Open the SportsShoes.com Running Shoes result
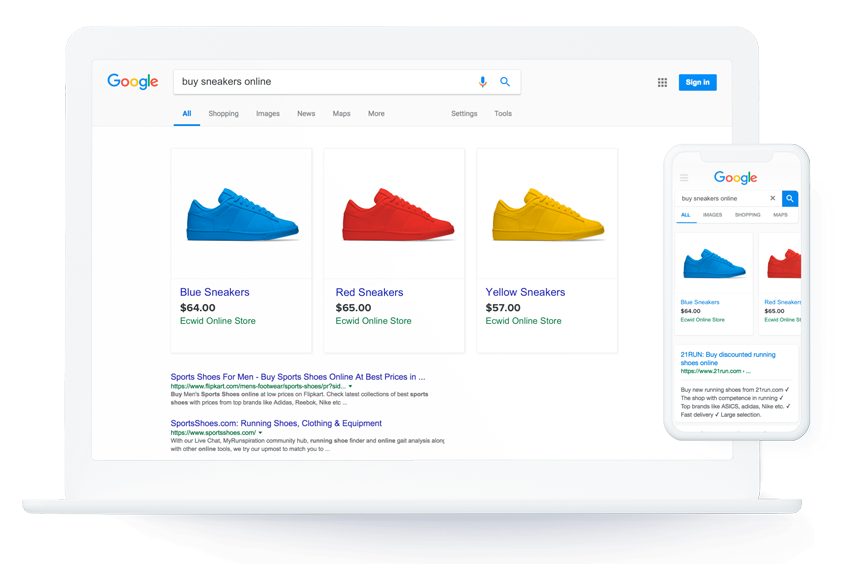The image size is (850, 564). coord(276,424)
